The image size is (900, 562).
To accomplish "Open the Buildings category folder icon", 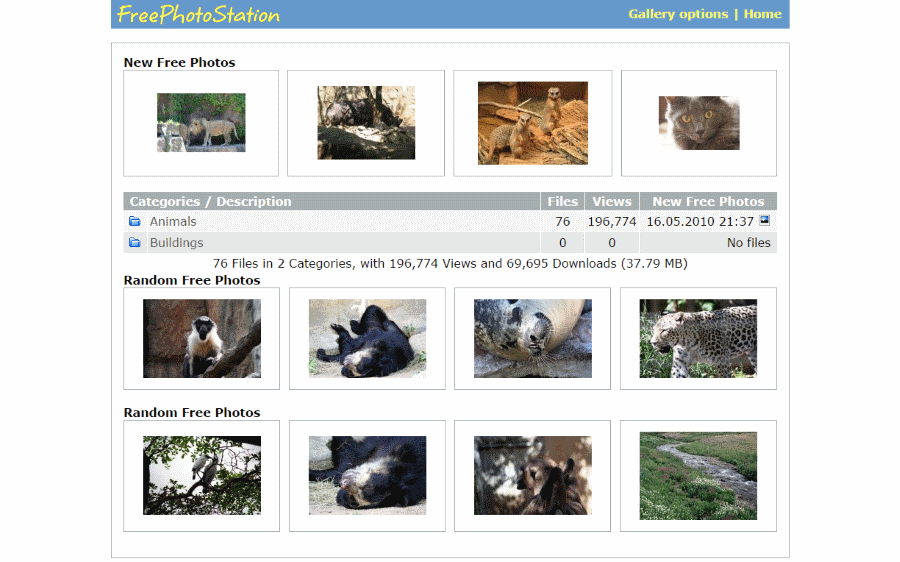I will coord(135,242).
